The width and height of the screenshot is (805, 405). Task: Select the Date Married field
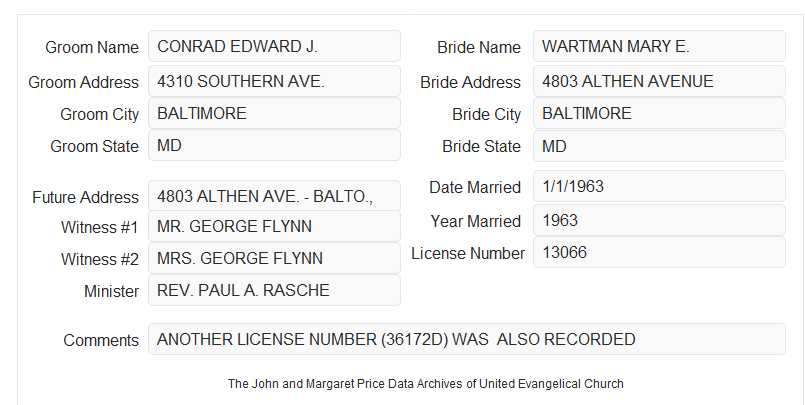(x=659, y=186)
